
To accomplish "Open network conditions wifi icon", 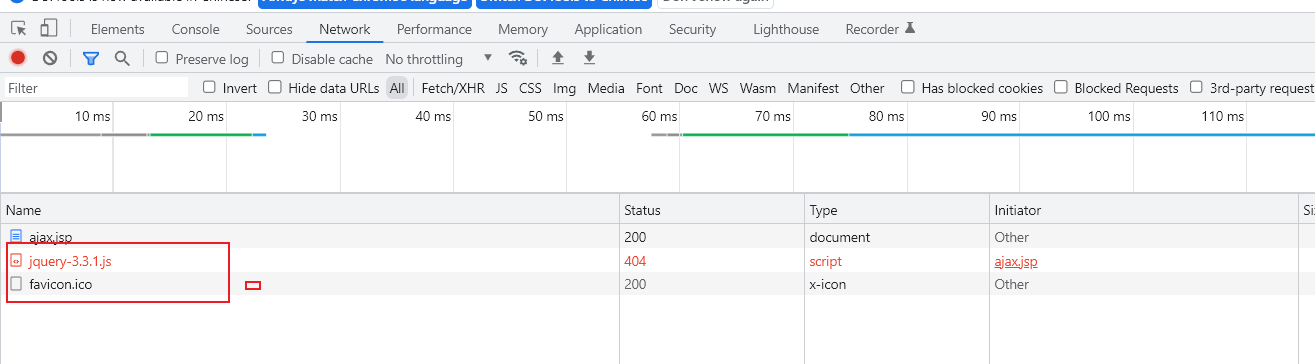I will coord(517,58).
